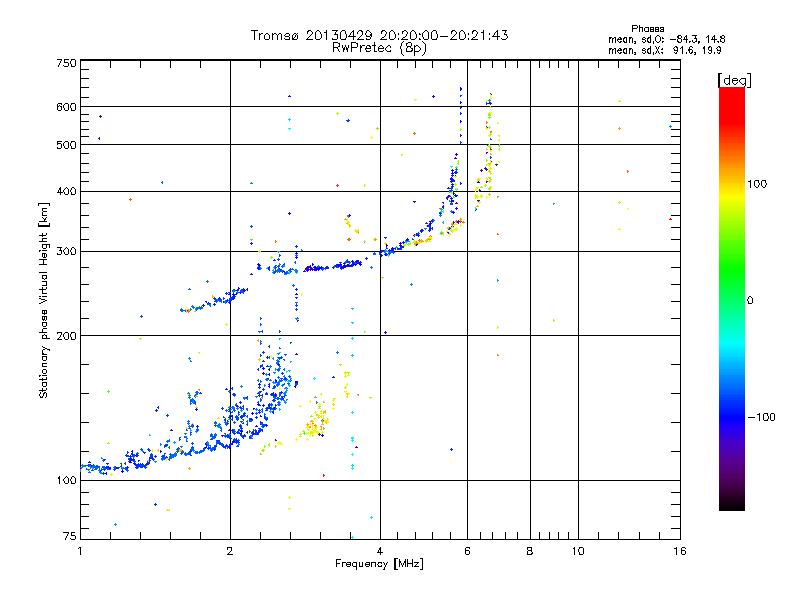Click the x-axis tick label '2'
The image size is (800, 600).
(x=230, y=551)
